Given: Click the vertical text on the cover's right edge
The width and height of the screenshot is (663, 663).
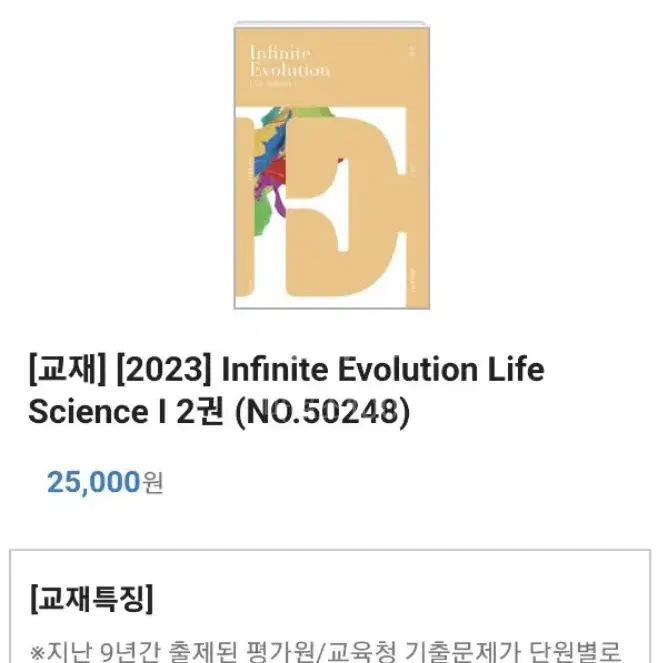Looking at the screenshot, I should (x=414, y=279).
